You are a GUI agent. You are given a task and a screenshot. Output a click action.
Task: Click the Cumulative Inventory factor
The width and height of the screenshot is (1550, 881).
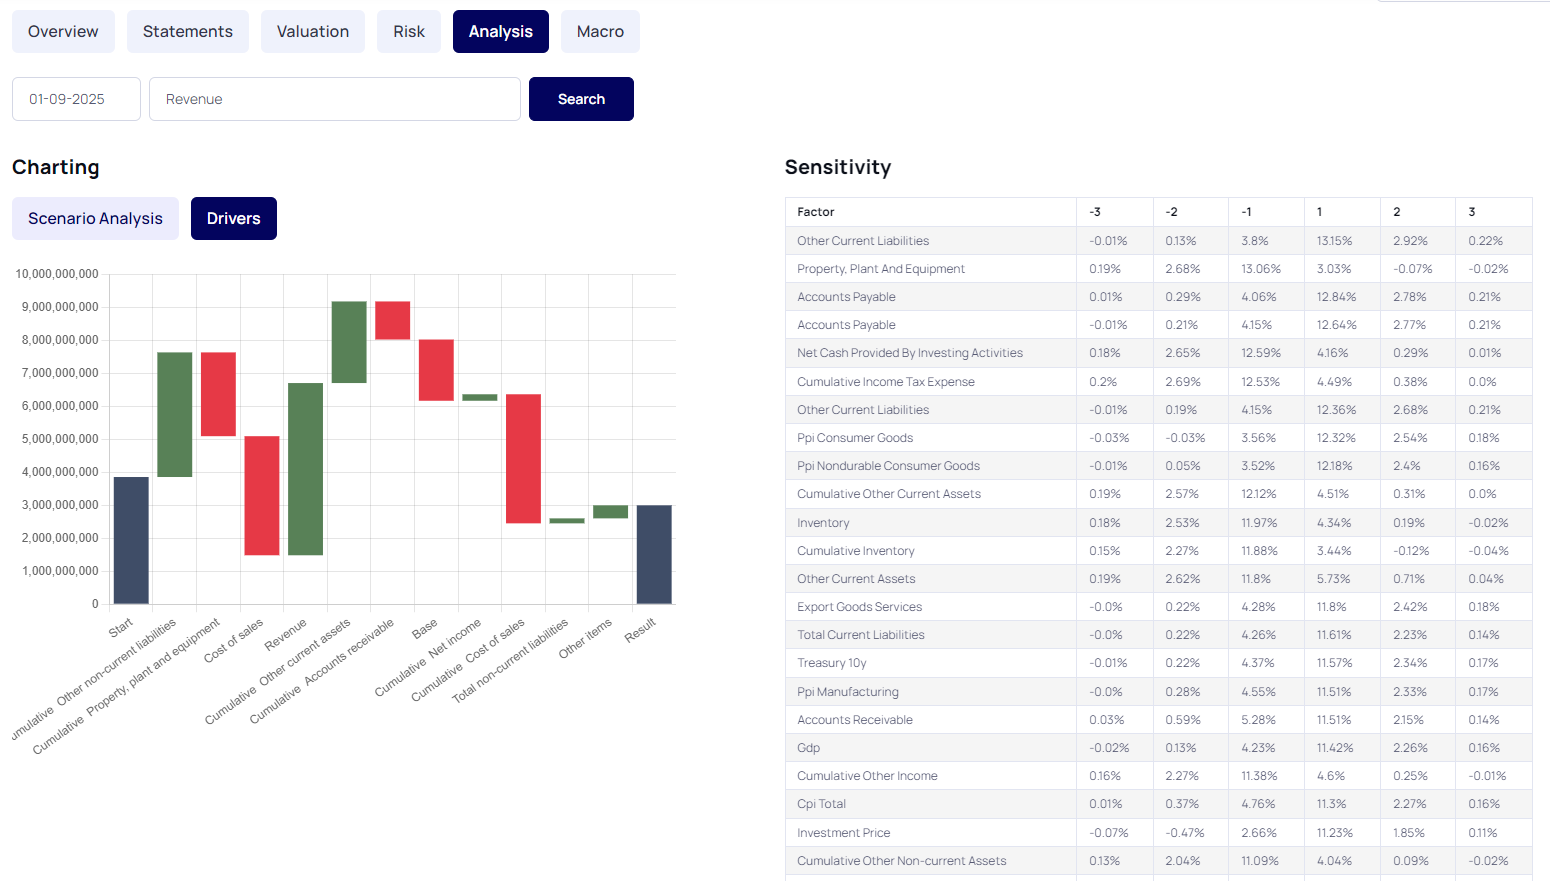pyautogui.click(x=856, y=551)
